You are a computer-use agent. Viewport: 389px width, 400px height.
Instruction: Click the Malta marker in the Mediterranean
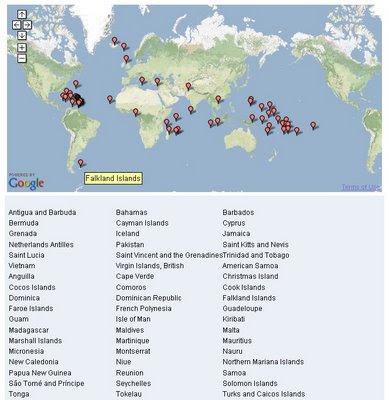(x=142, y=80)
